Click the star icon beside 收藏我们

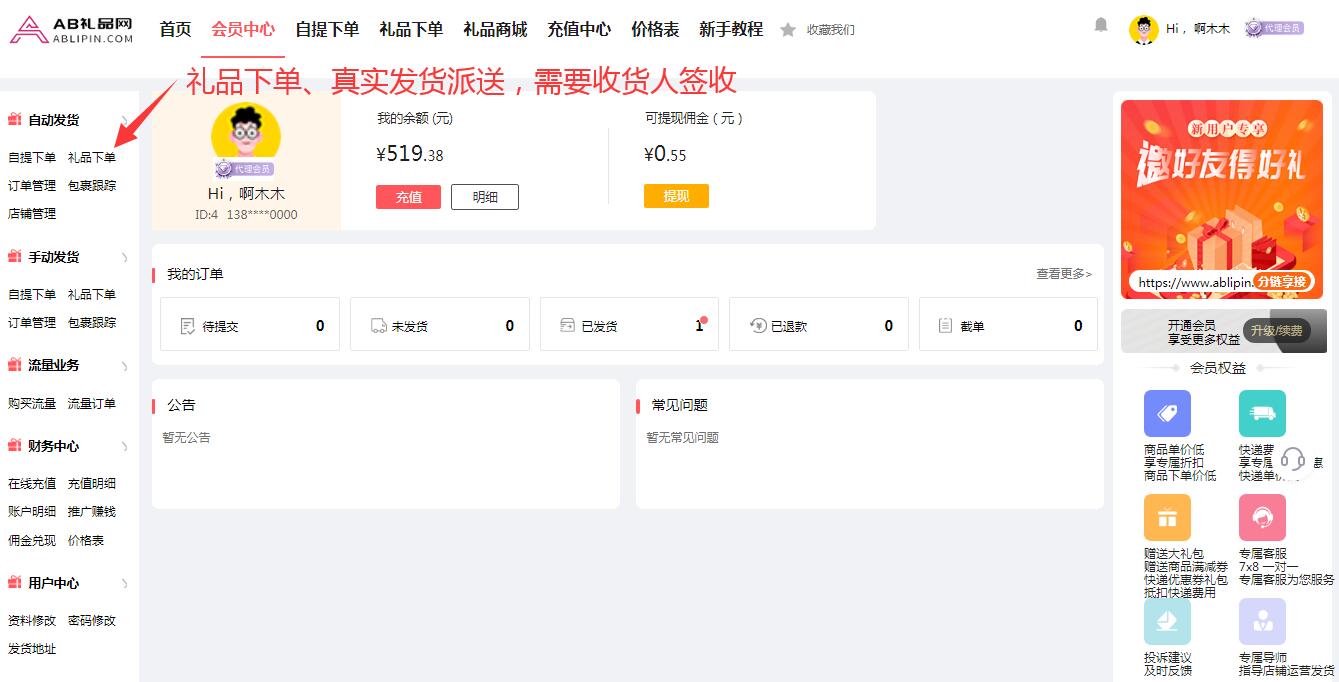(x=788, y=30)
